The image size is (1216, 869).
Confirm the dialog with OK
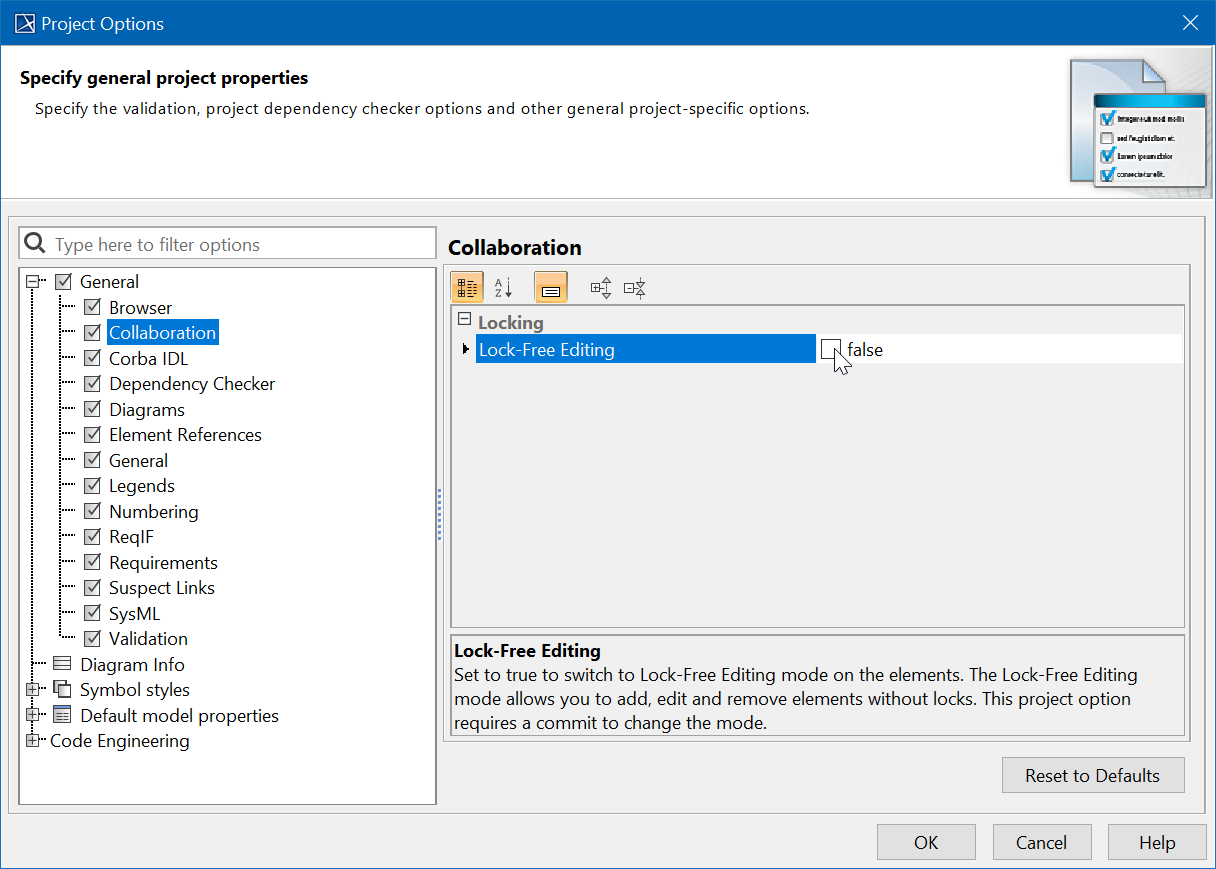pos(926,842)
